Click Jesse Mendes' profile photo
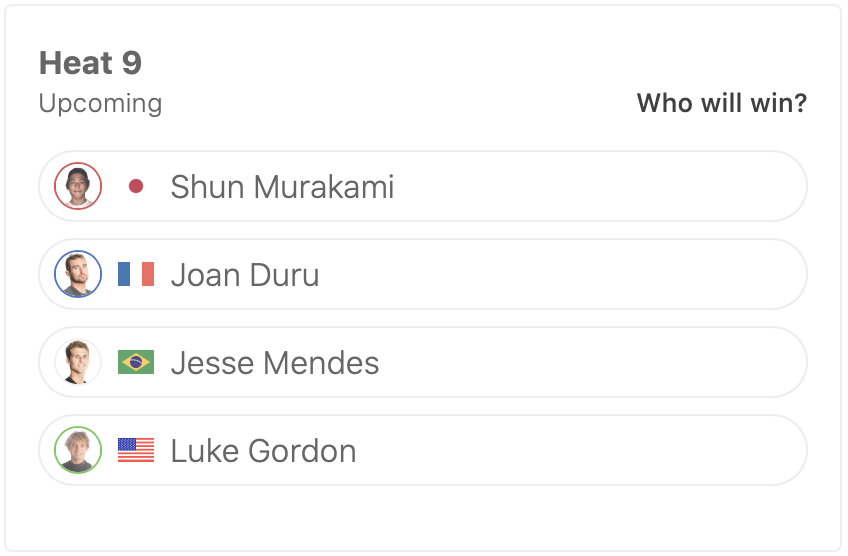The height and width of the screenshot is (556, 848). coord(78,362)
